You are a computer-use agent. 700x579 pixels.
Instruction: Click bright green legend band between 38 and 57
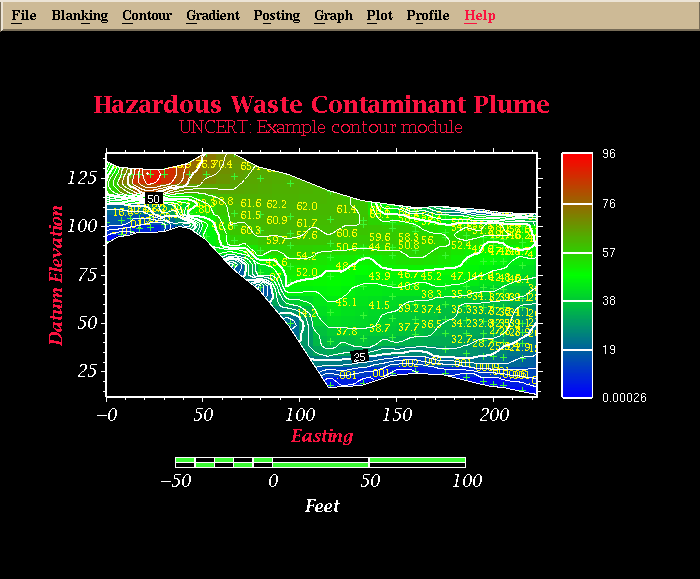pos(576,277)
